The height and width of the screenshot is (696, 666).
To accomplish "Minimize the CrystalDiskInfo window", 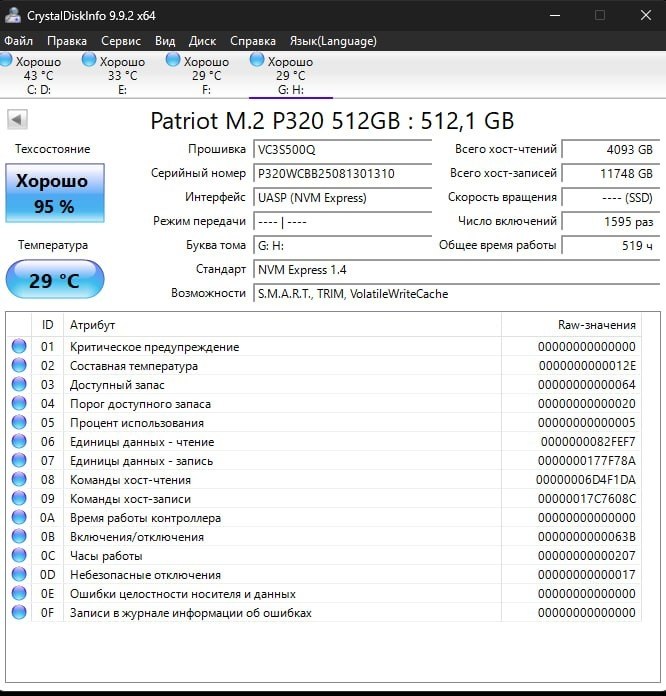I will point(555,15).
